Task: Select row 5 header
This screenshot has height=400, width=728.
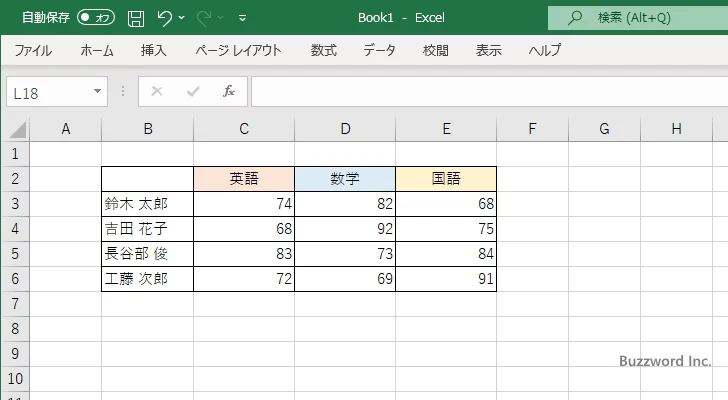Action: tap(15, 253)
